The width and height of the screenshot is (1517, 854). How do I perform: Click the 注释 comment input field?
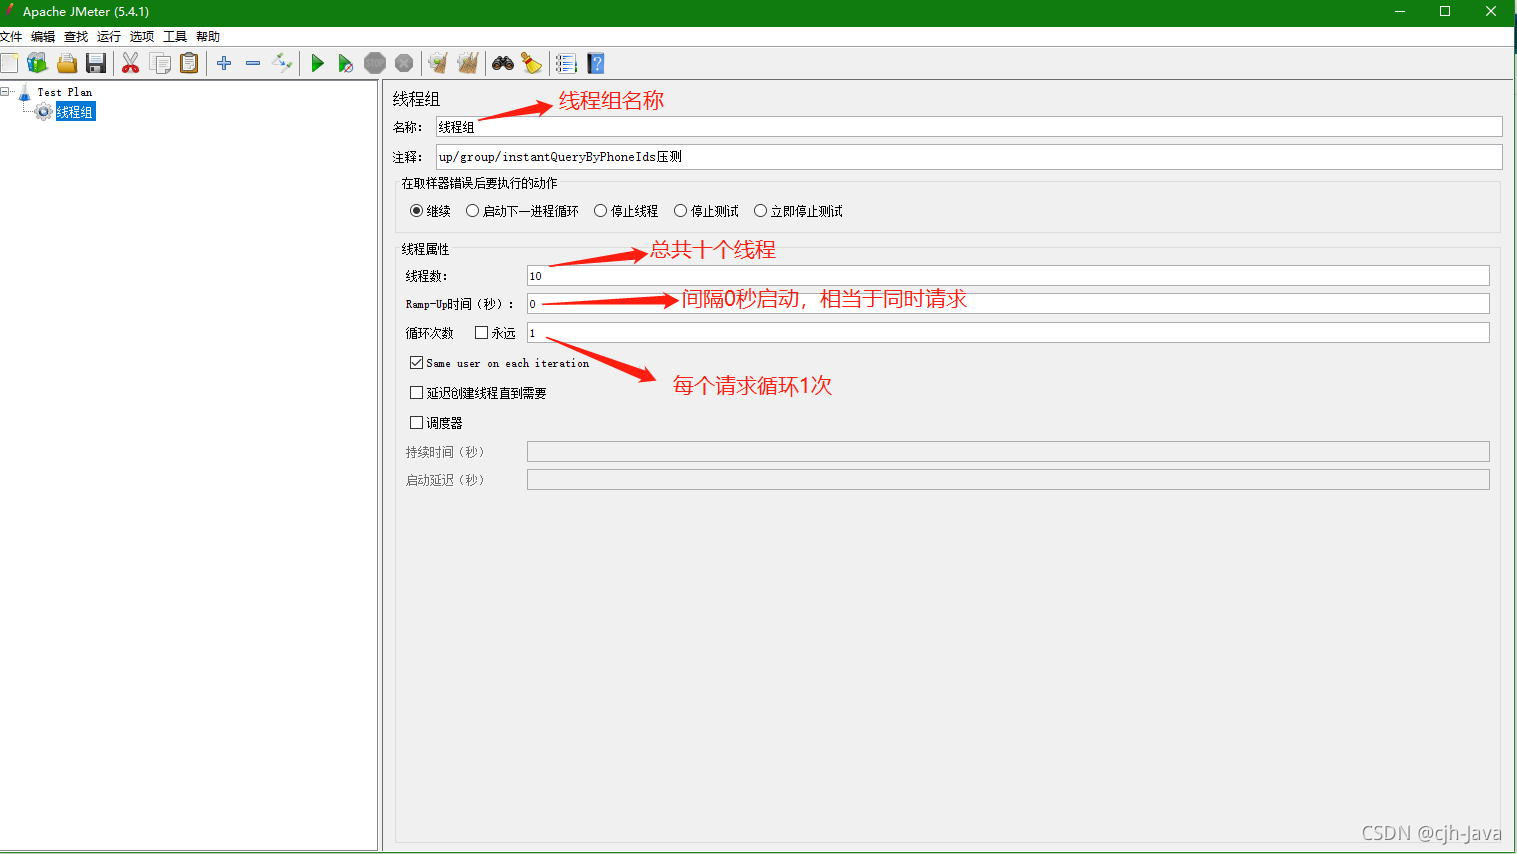click(969, 157)
